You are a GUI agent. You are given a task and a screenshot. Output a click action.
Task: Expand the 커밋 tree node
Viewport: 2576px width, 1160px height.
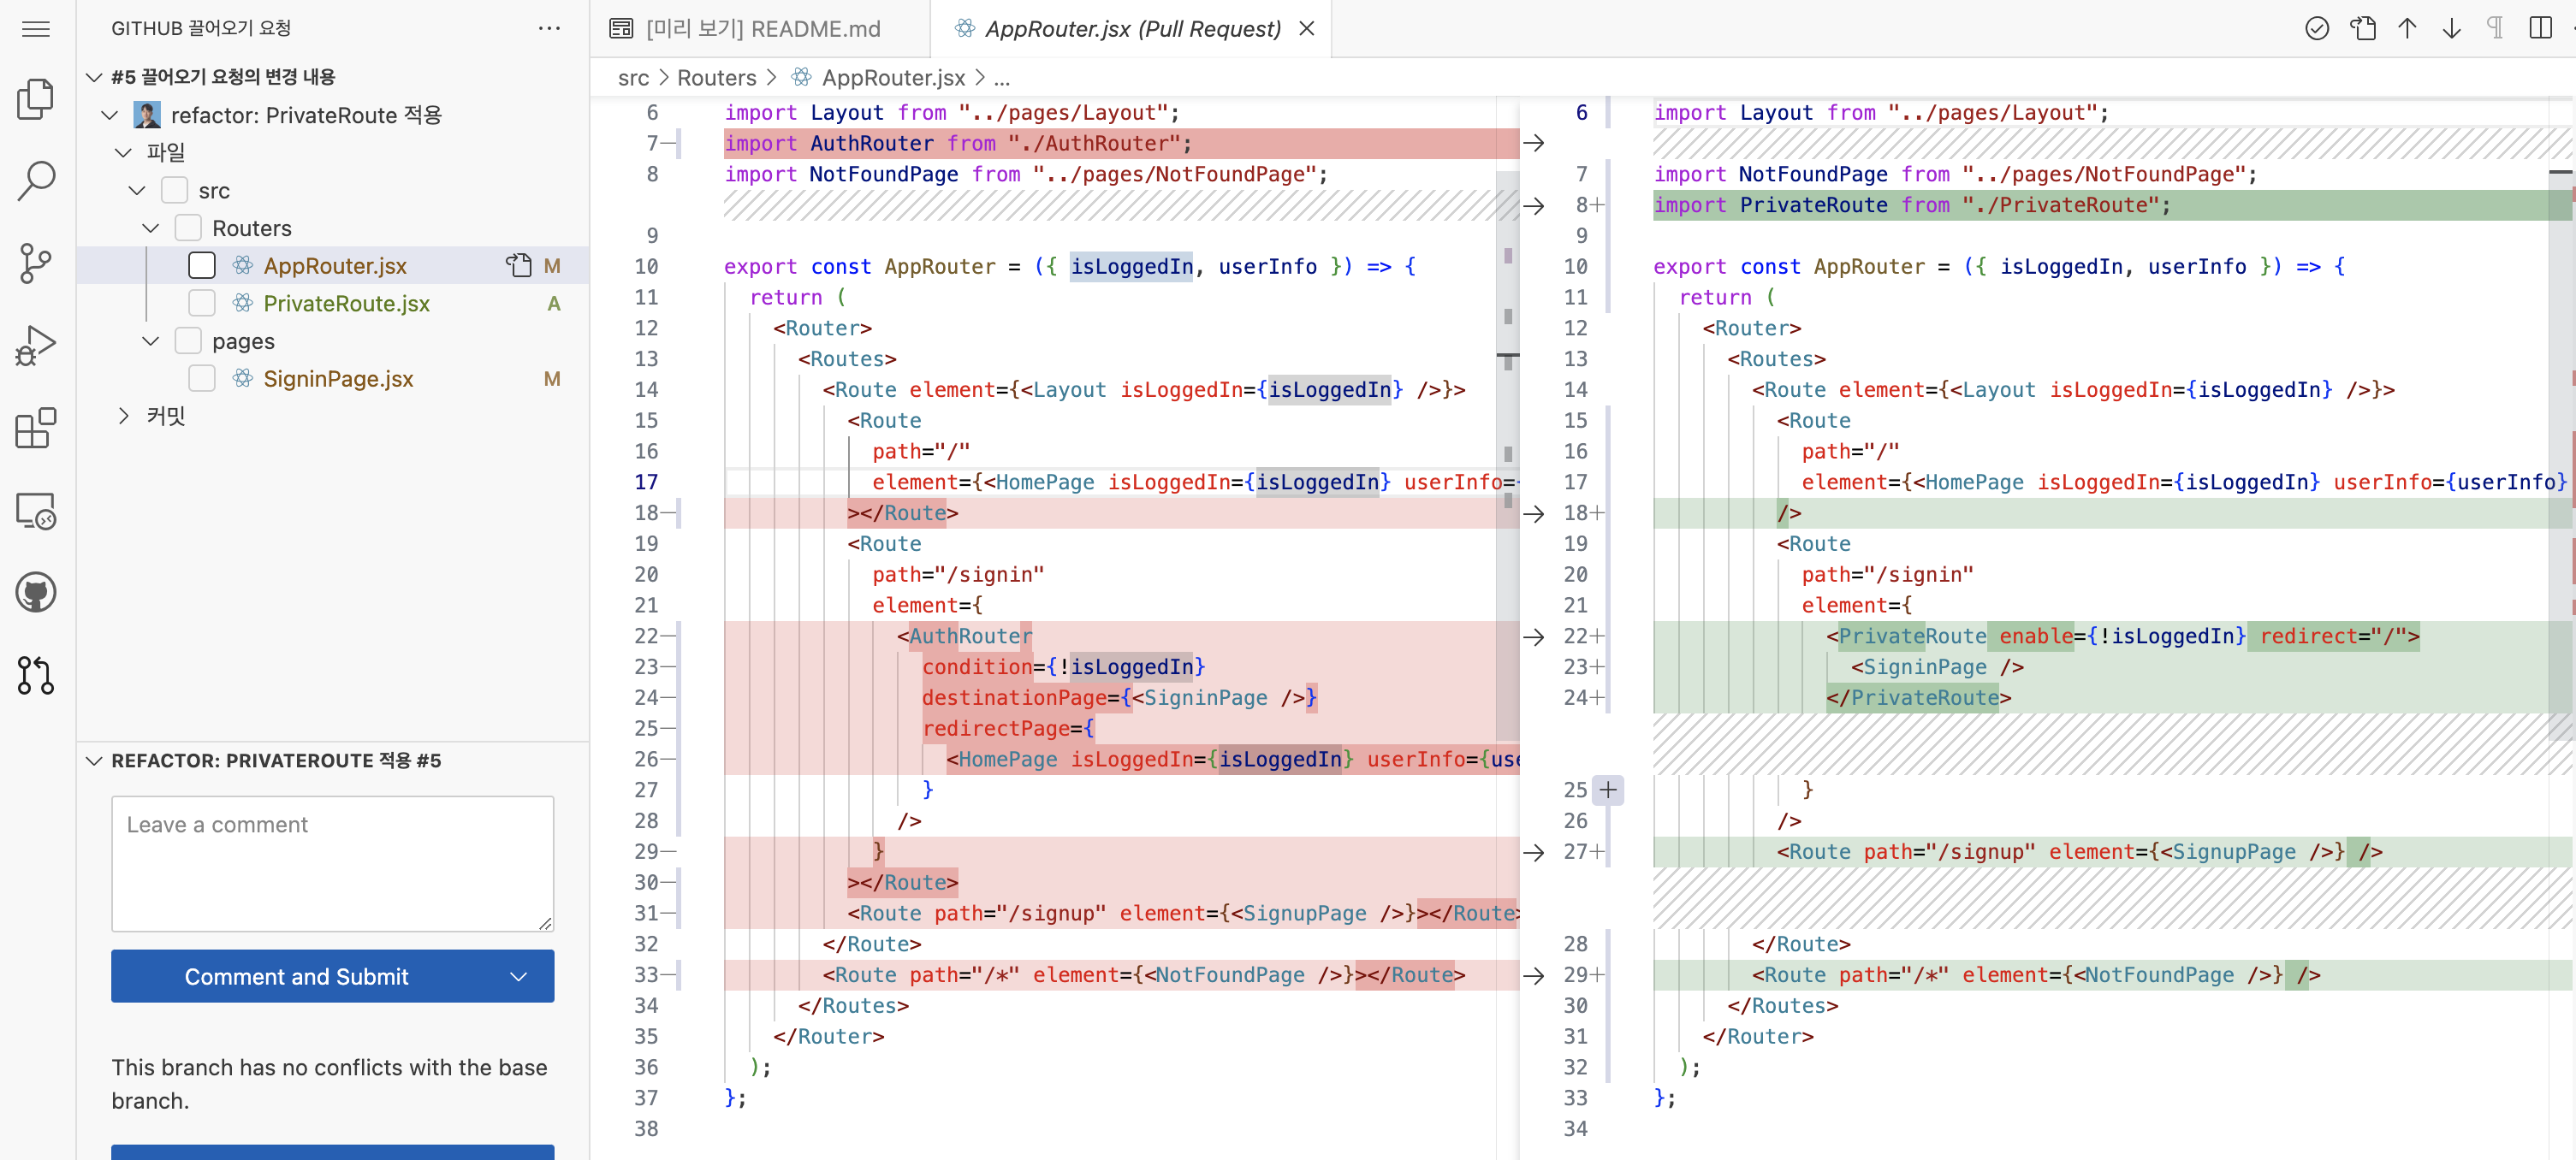click(x=124, y=416)
